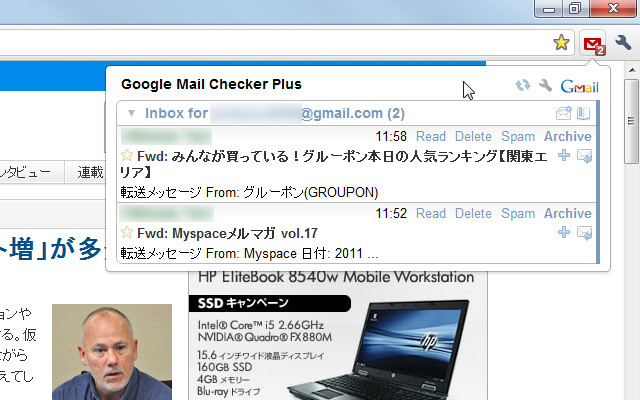Open Gmail via the Gmail logo
The width and height of the screenshot is (640, 400).
(579, 86)
